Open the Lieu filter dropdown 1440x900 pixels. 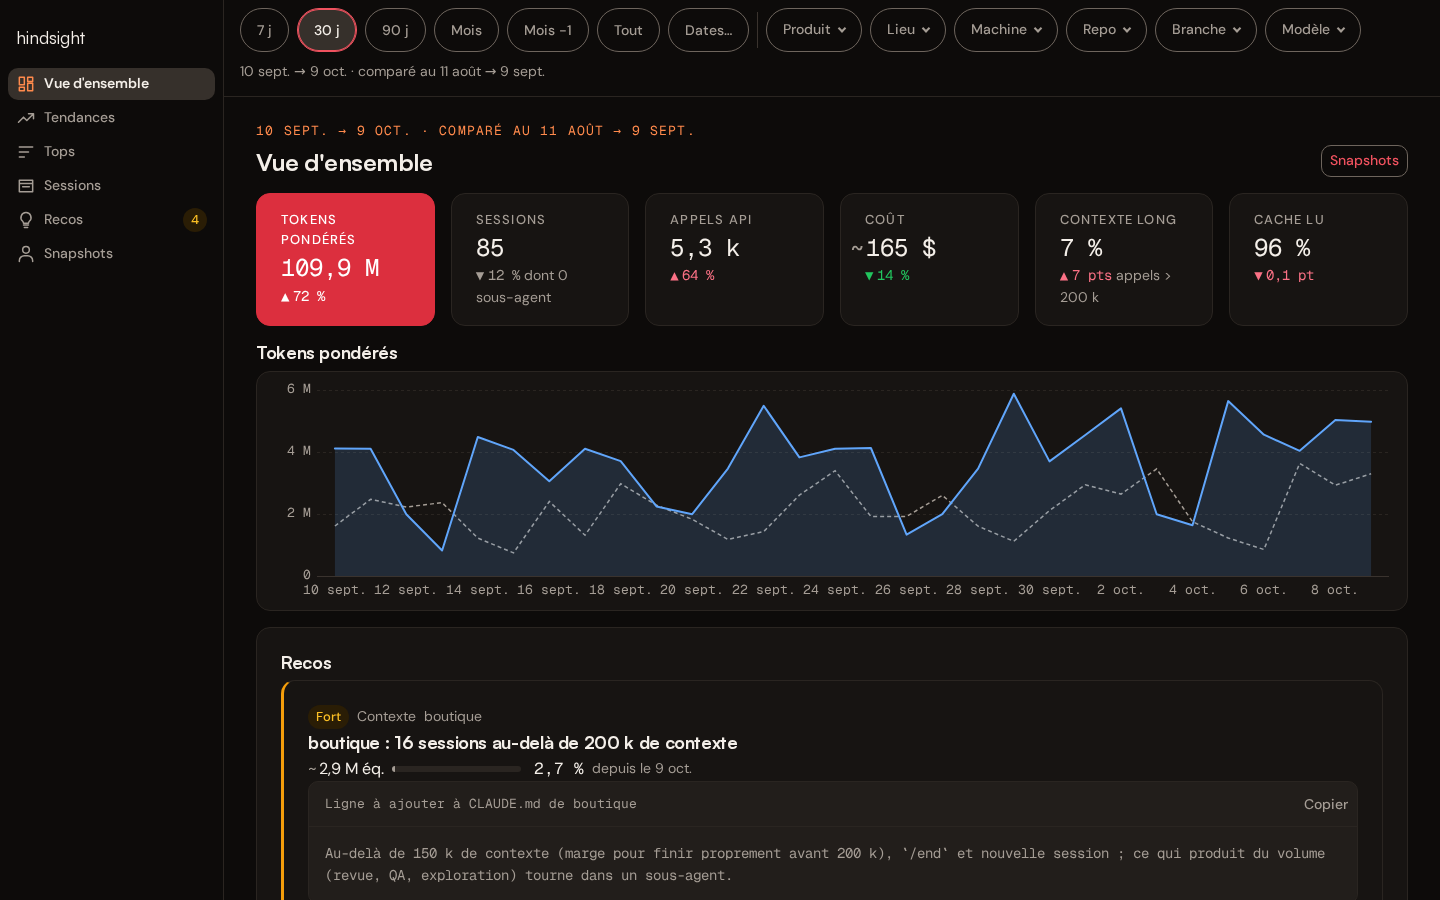click(908, 30)
